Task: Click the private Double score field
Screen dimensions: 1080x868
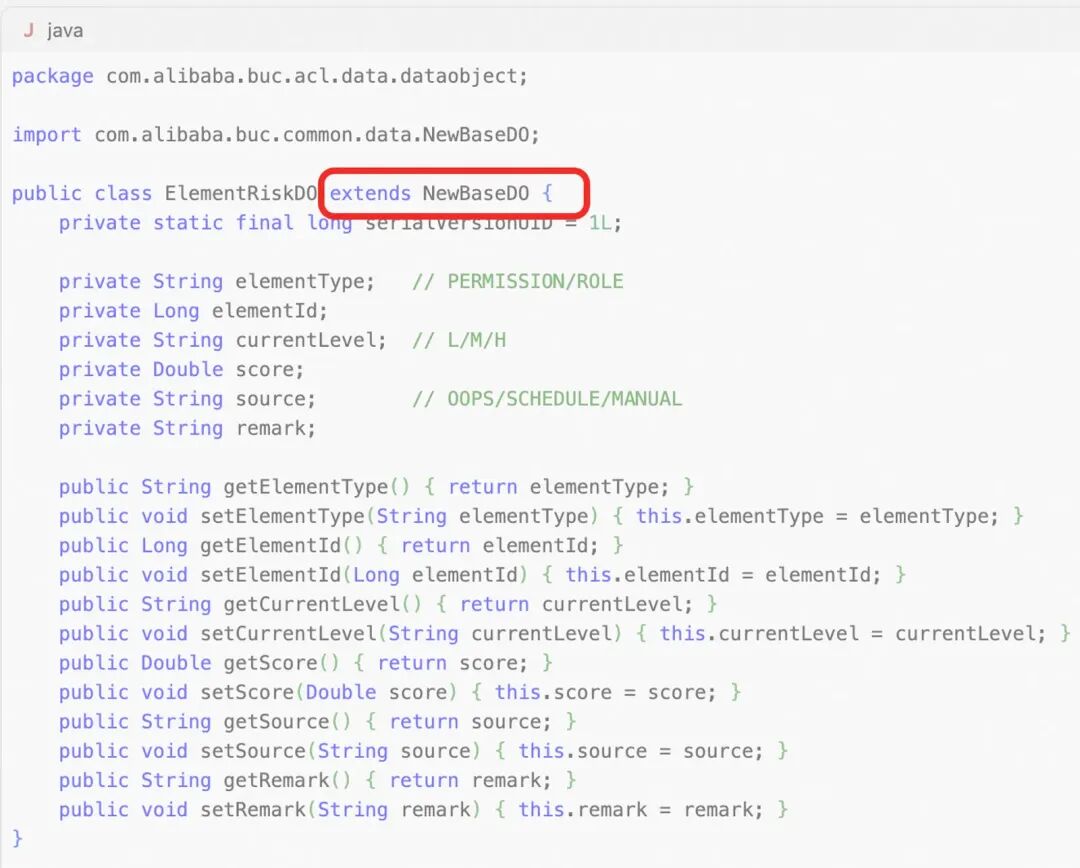Action: click(181, 369)
